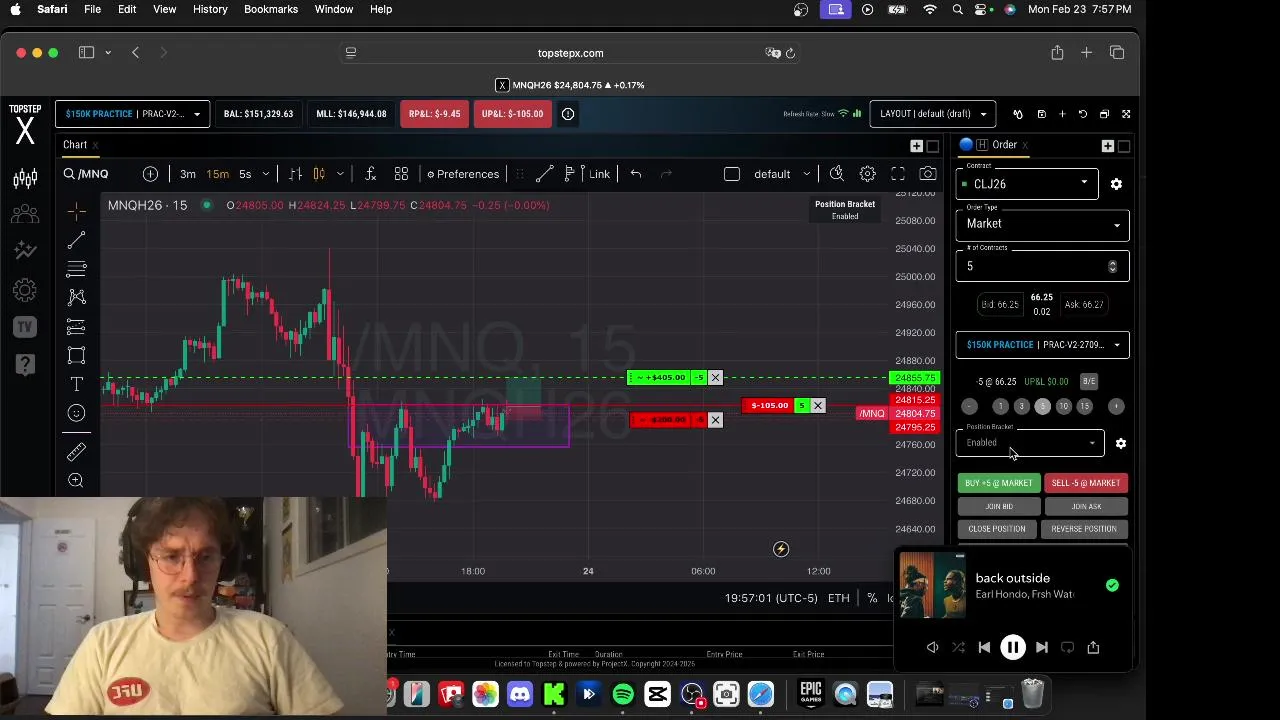1280x720 pixels.
Task: Click the chart quick search magnifier icon
Action: [x=837, y=174]
